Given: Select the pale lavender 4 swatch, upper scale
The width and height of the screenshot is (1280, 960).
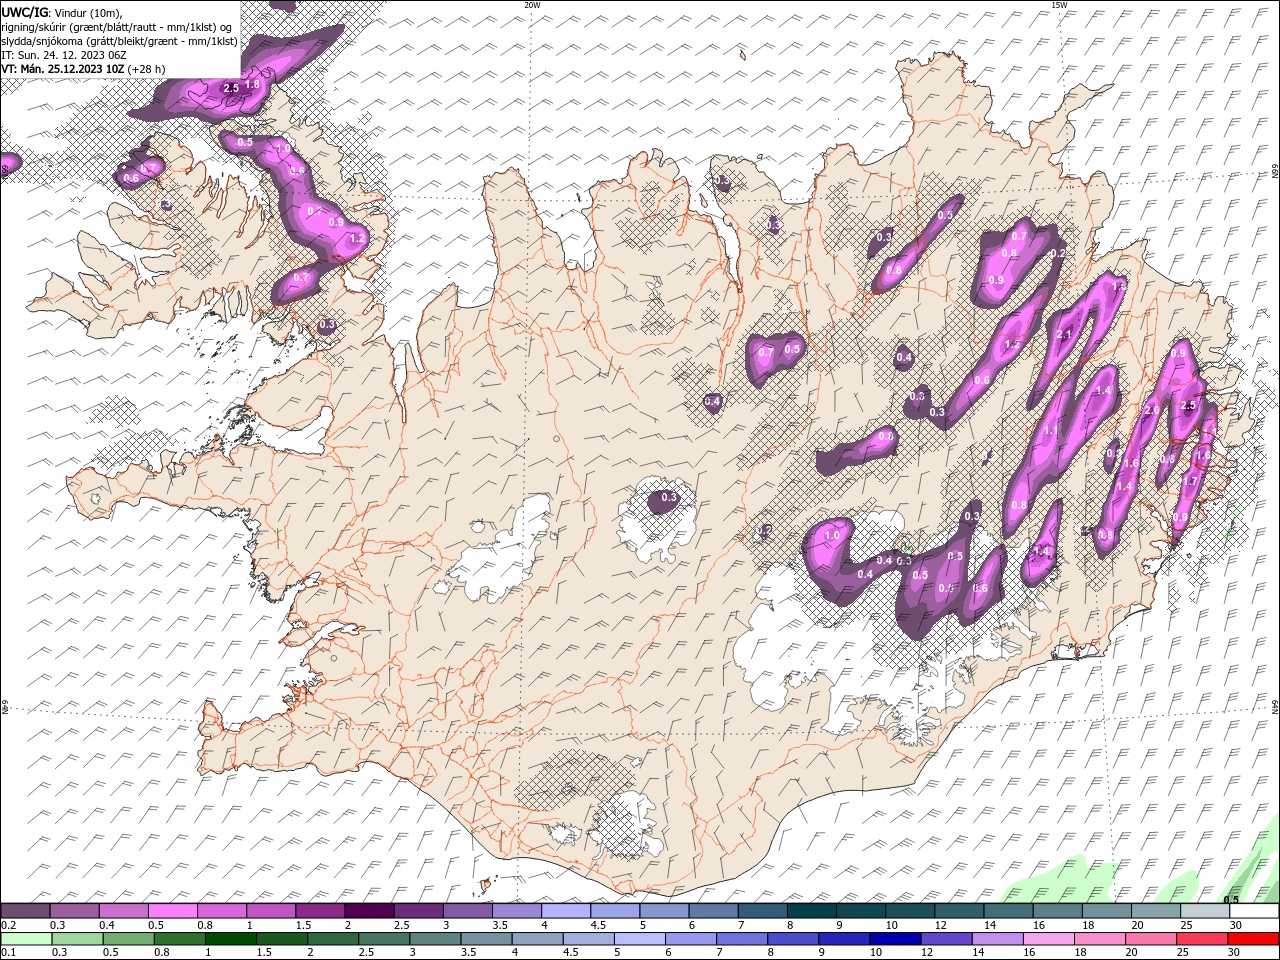Looking at the screenshot, I should click(565, 911).
